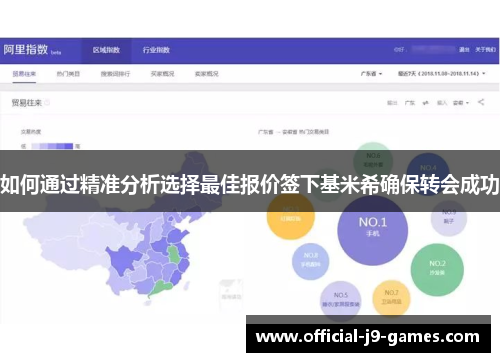Open the 最近7天 date range dropdown

(x=441, y=74)
